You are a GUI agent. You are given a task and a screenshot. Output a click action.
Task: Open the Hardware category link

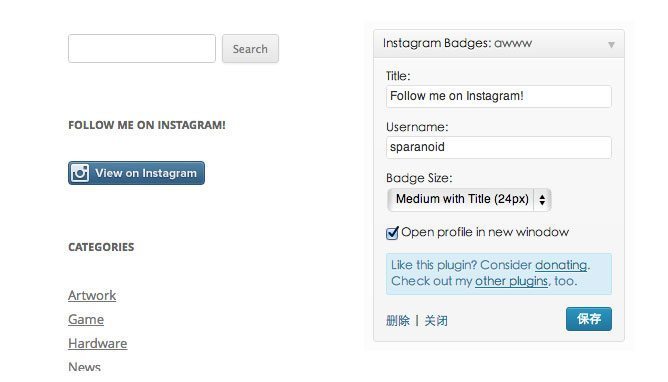(98, 343)
